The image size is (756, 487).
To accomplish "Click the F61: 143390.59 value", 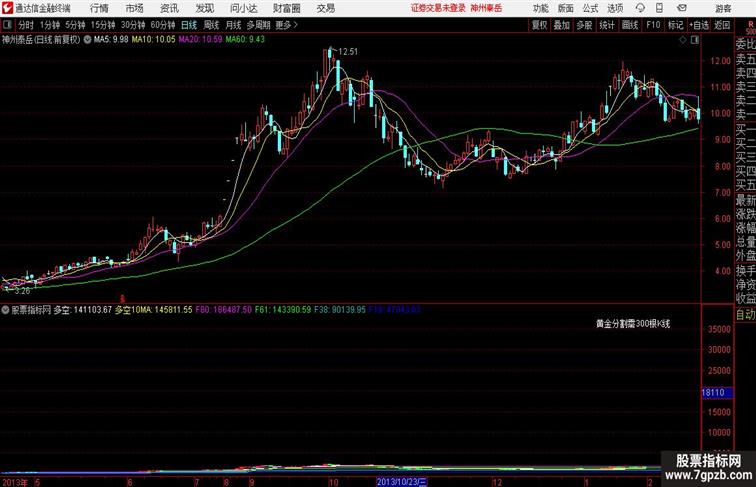I will click(283, 310).
